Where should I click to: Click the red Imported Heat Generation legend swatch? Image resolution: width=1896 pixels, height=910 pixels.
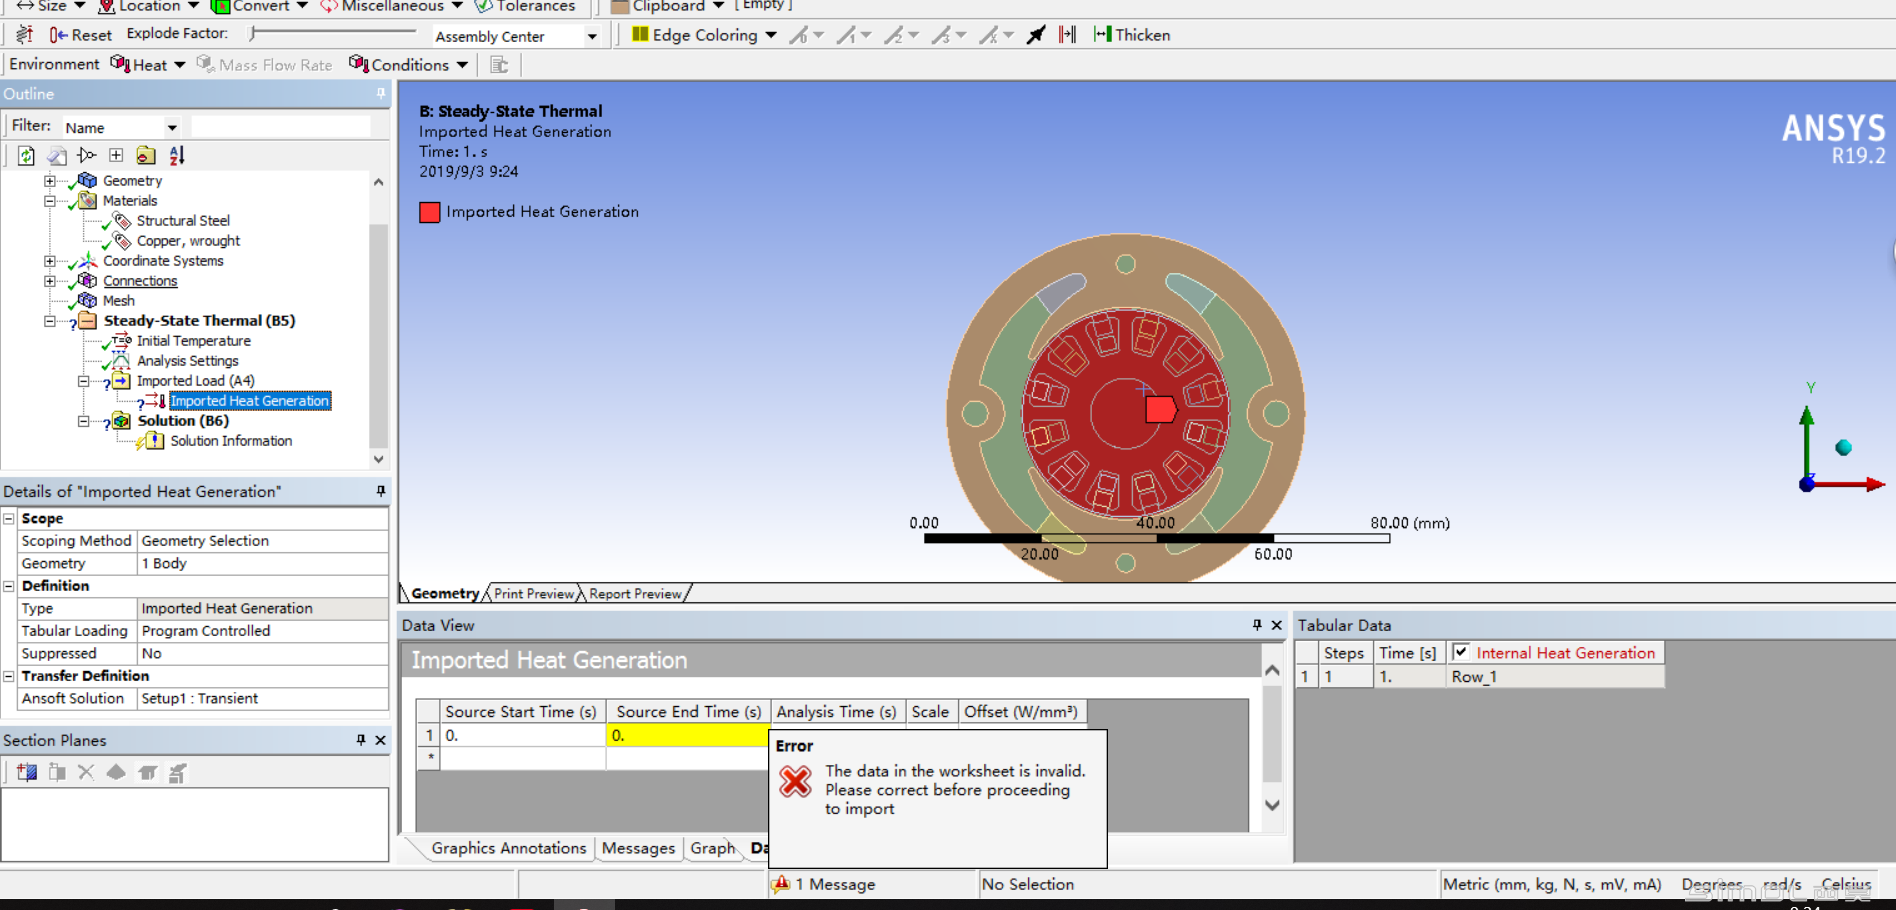coord(430,212)
